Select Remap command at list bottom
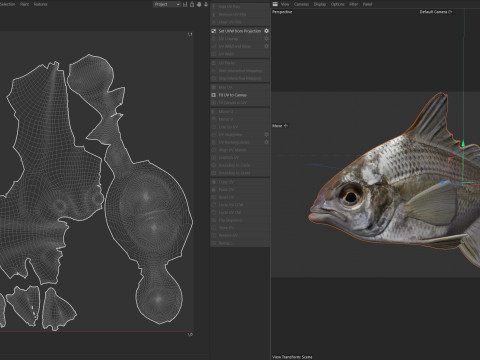480x360 pixels. point(240,243)
